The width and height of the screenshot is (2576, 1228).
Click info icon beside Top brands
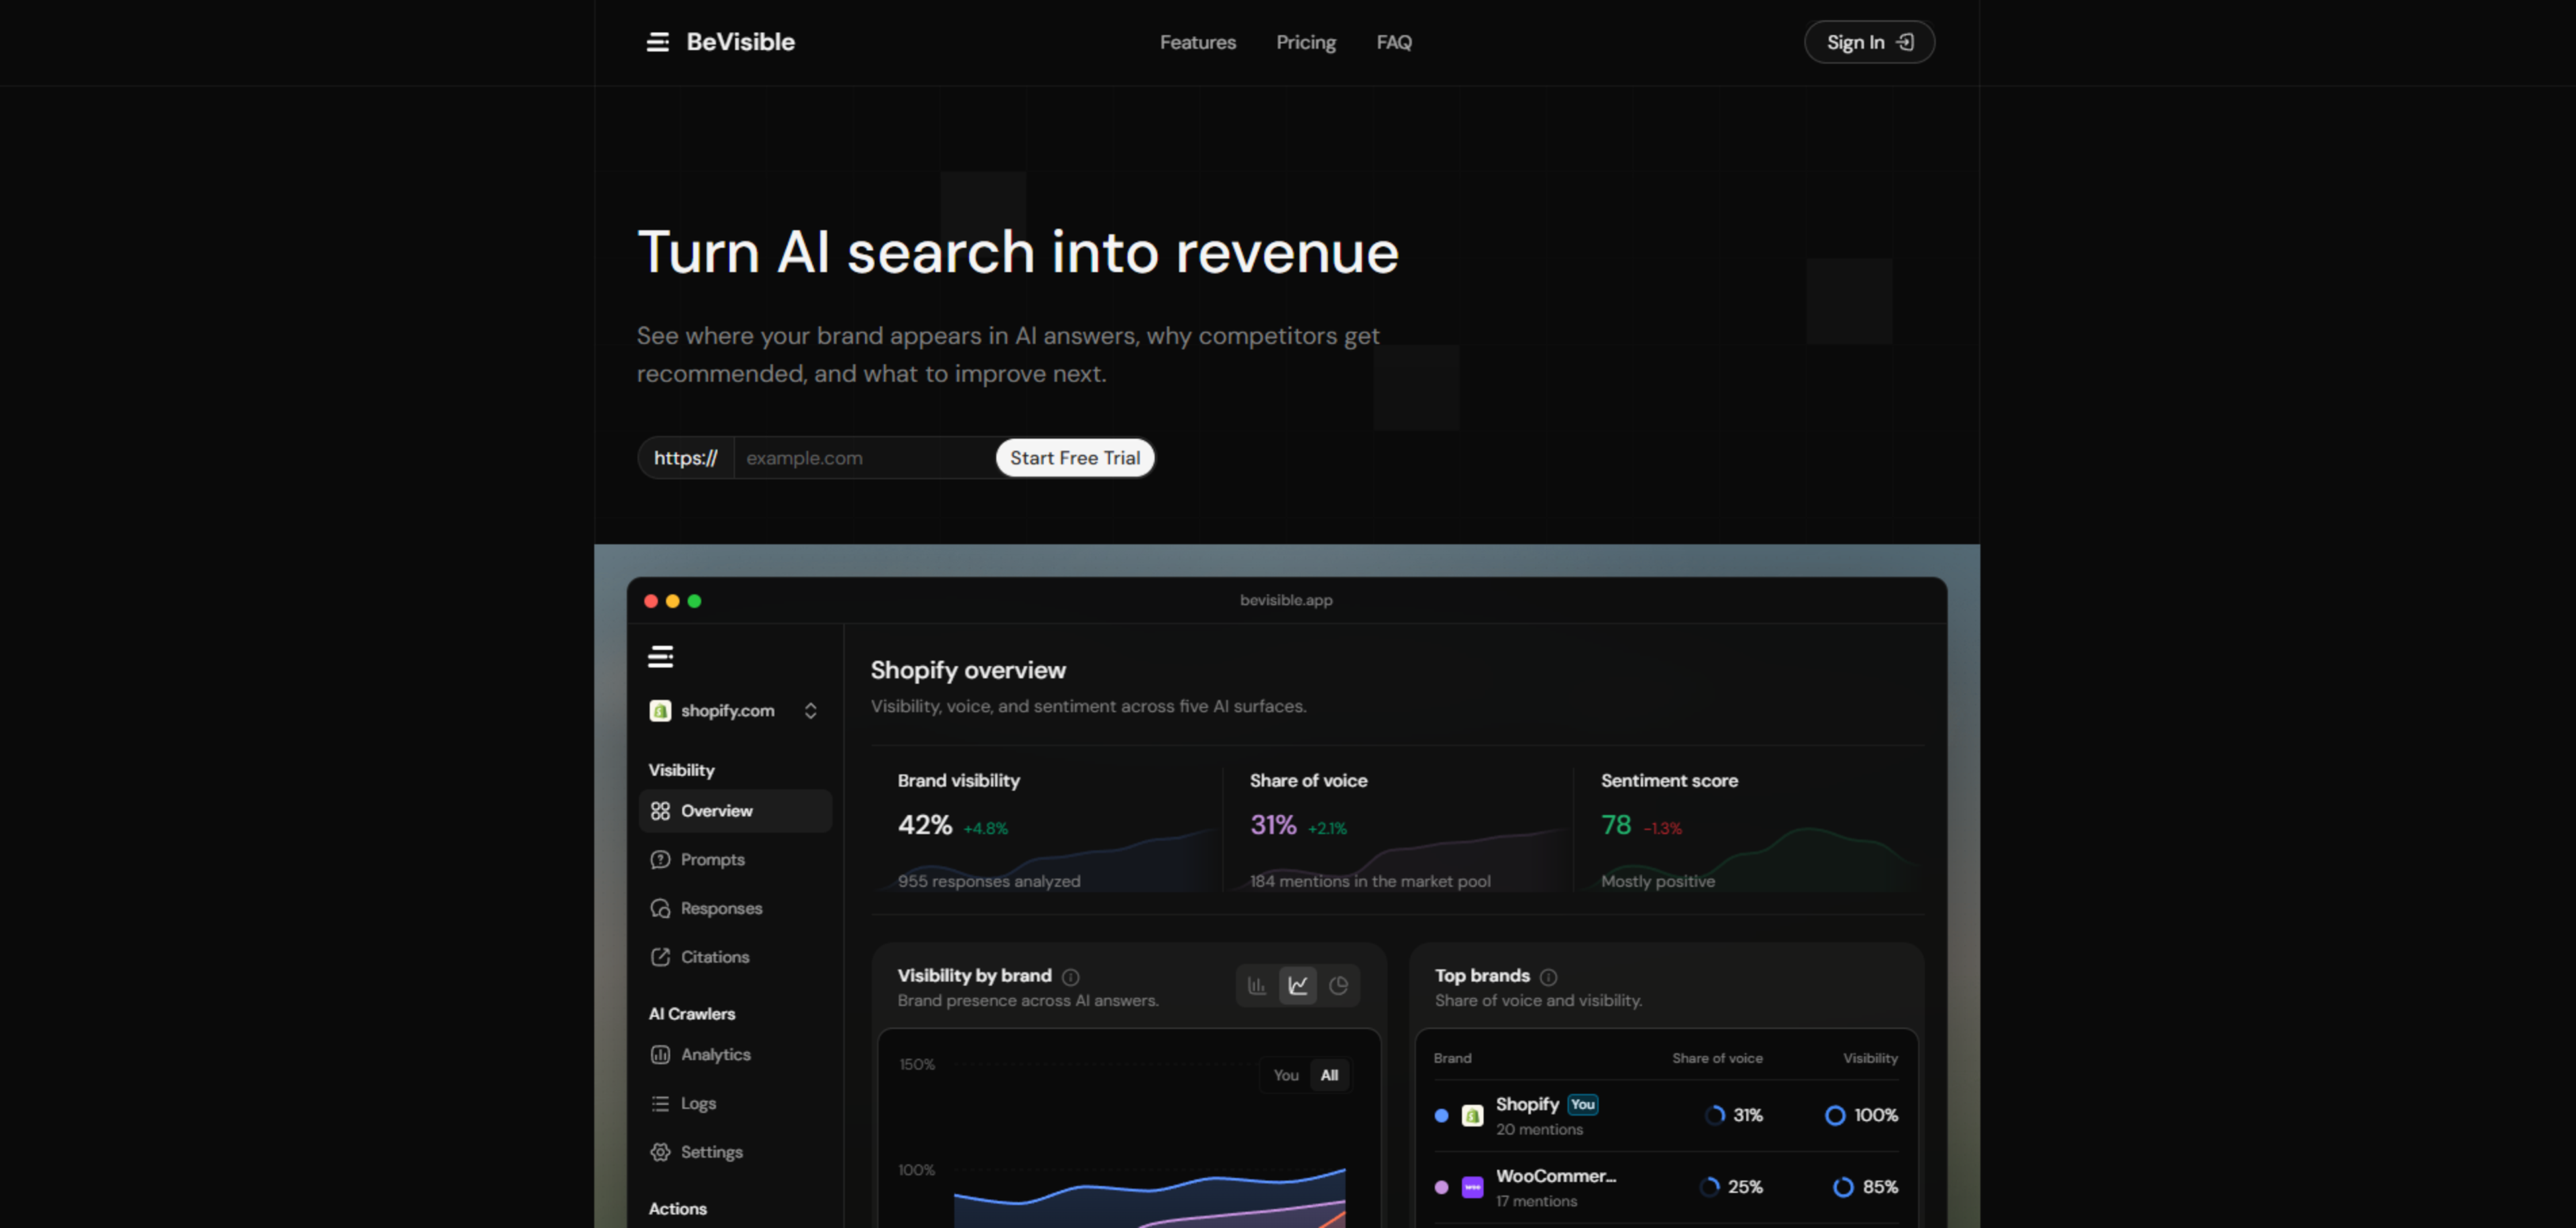click(1548, 977)
